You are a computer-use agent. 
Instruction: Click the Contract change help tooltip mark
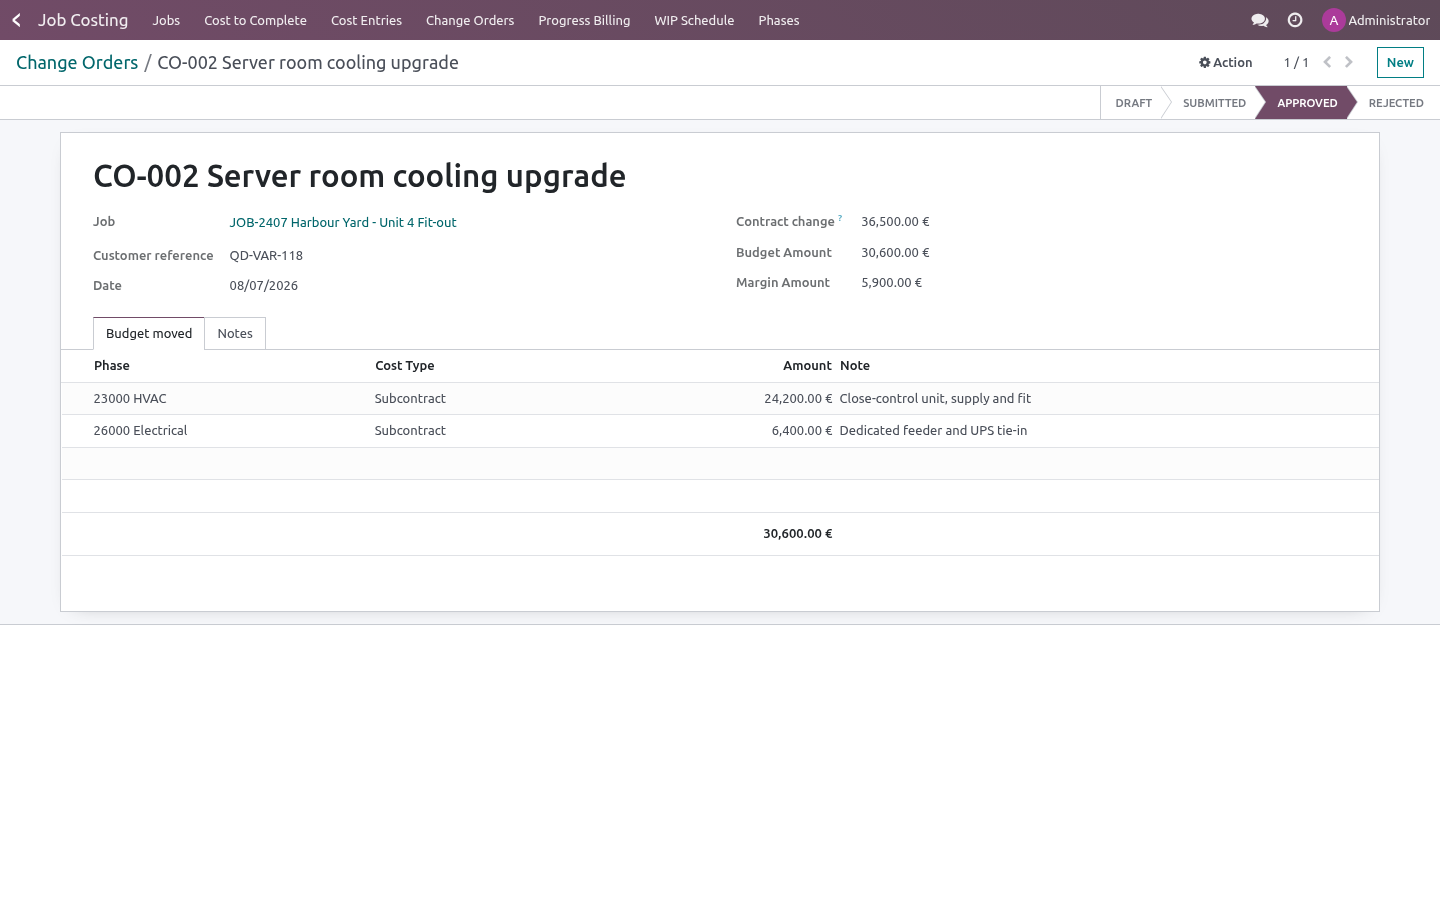tap(840, 218)
